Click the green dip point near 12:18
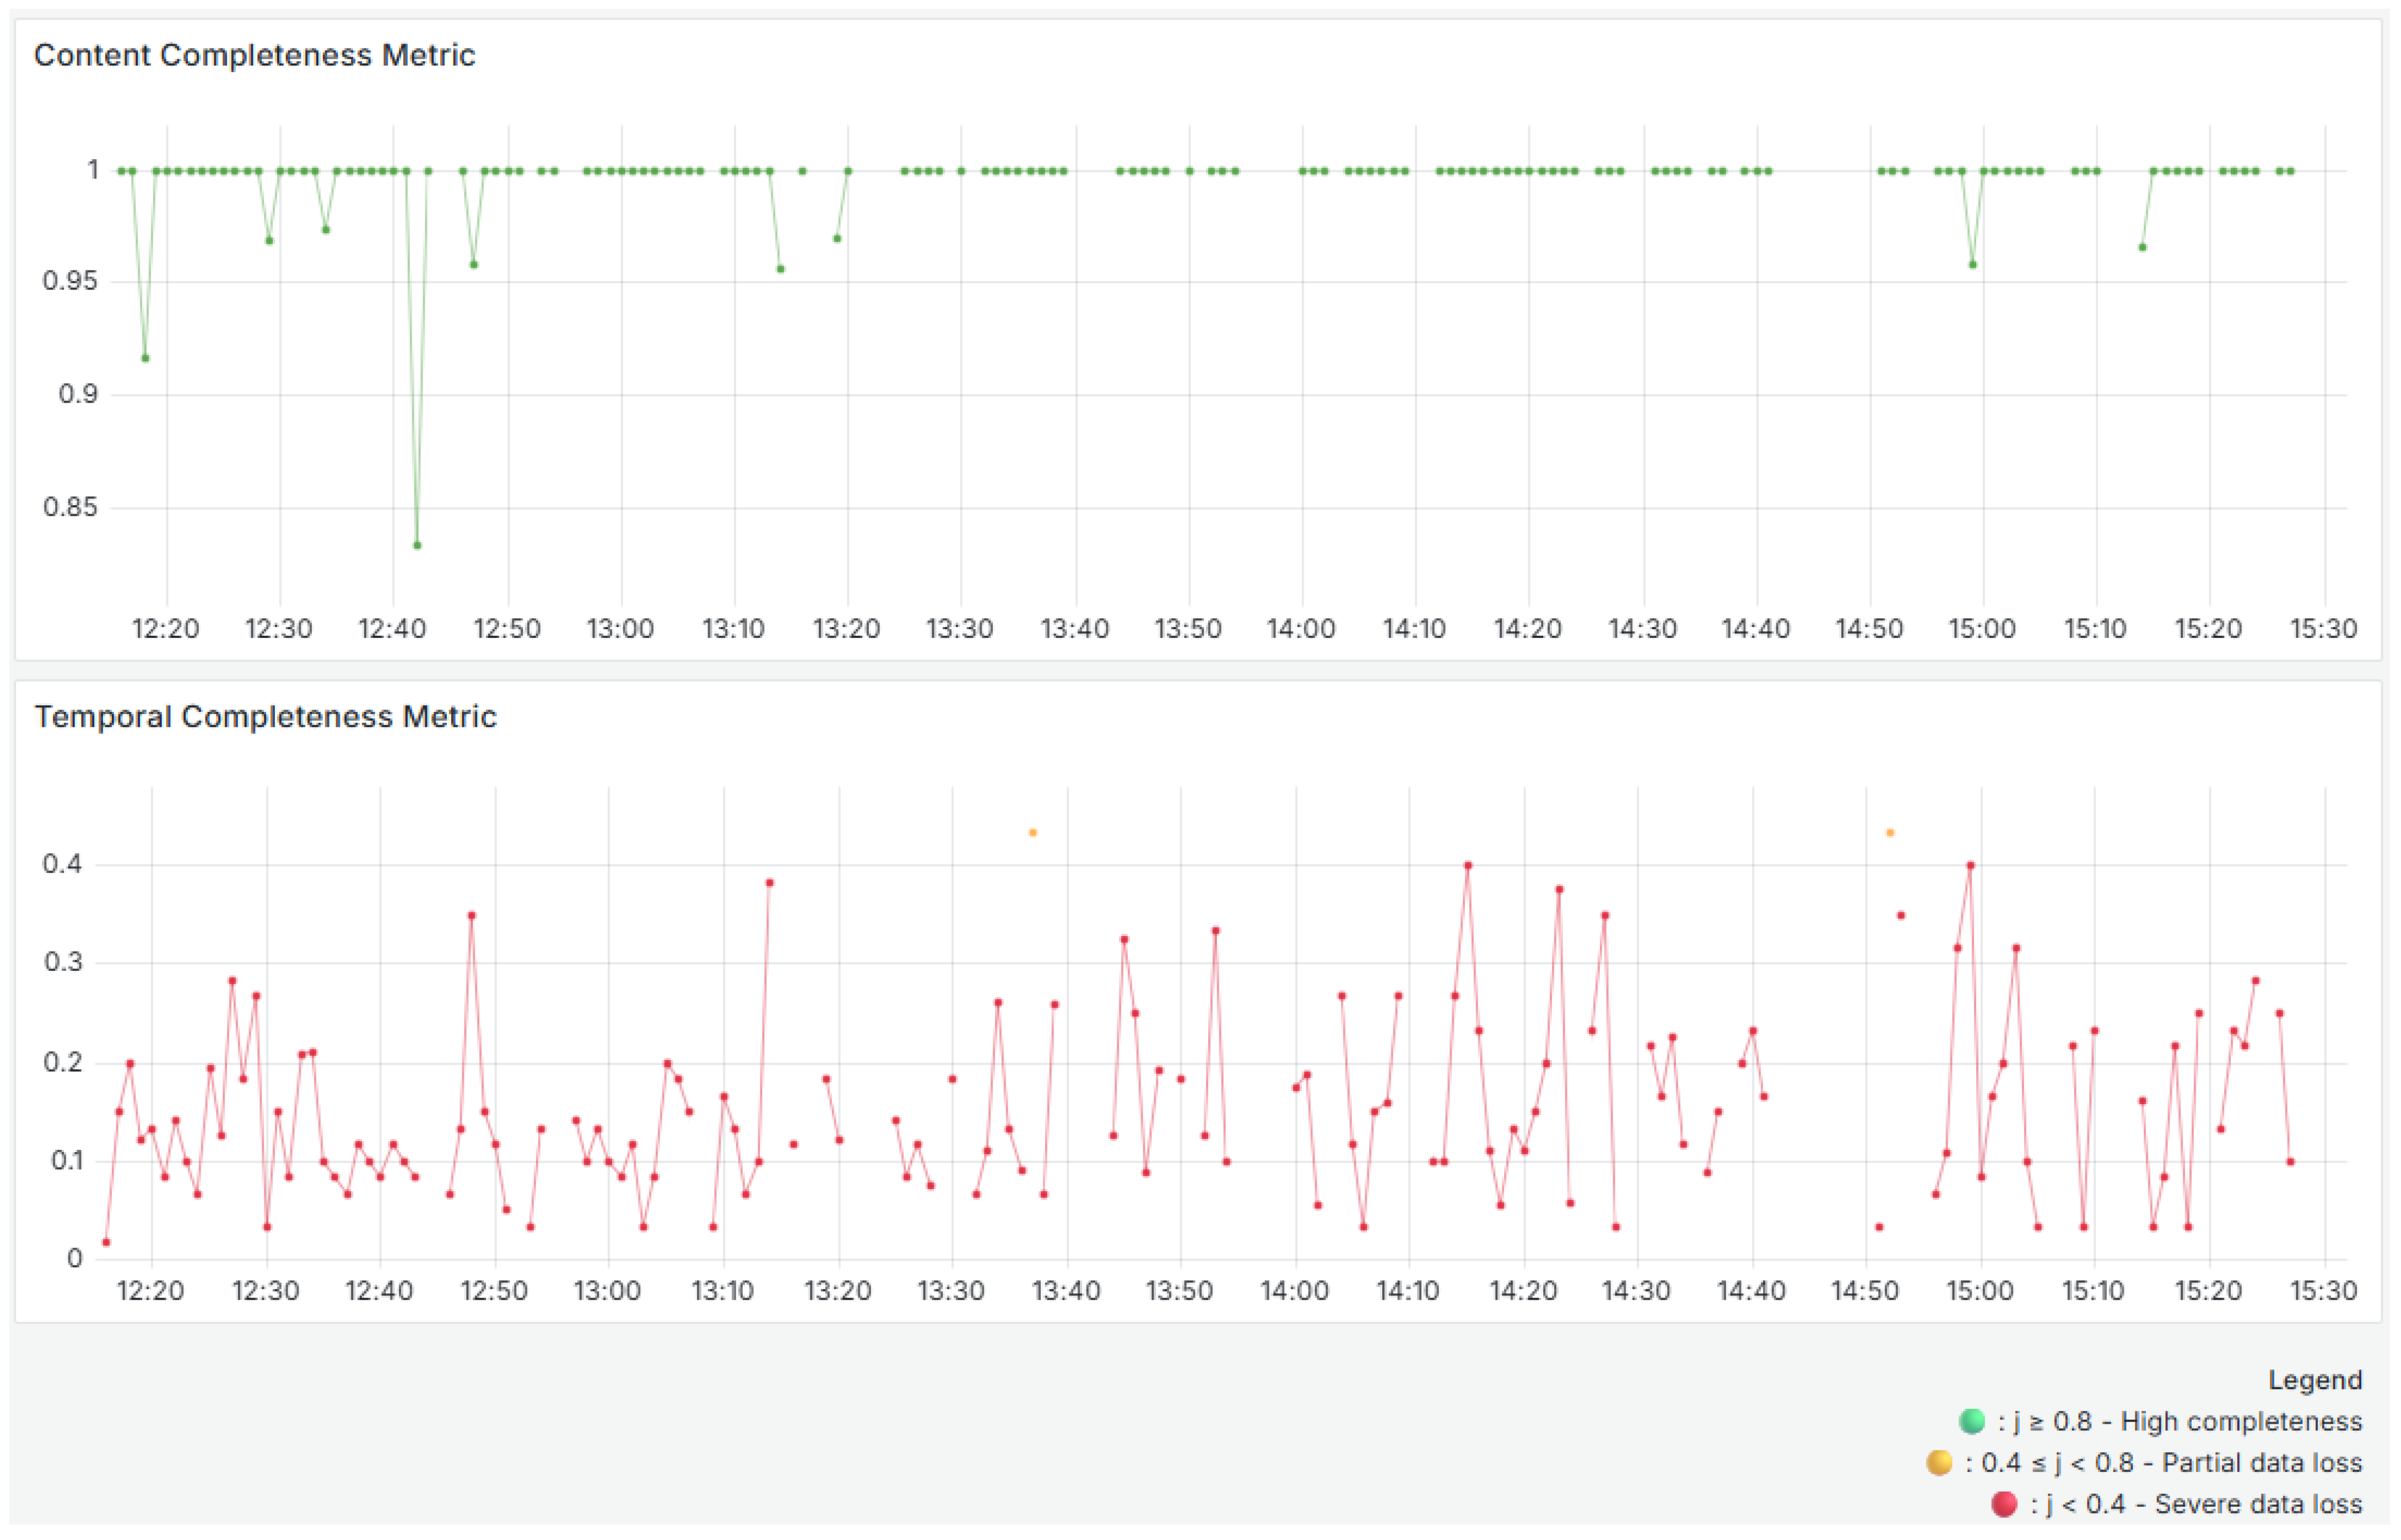Viewport: 2401px width, 1540px height. pyautogui.click(x=145, y=358)
